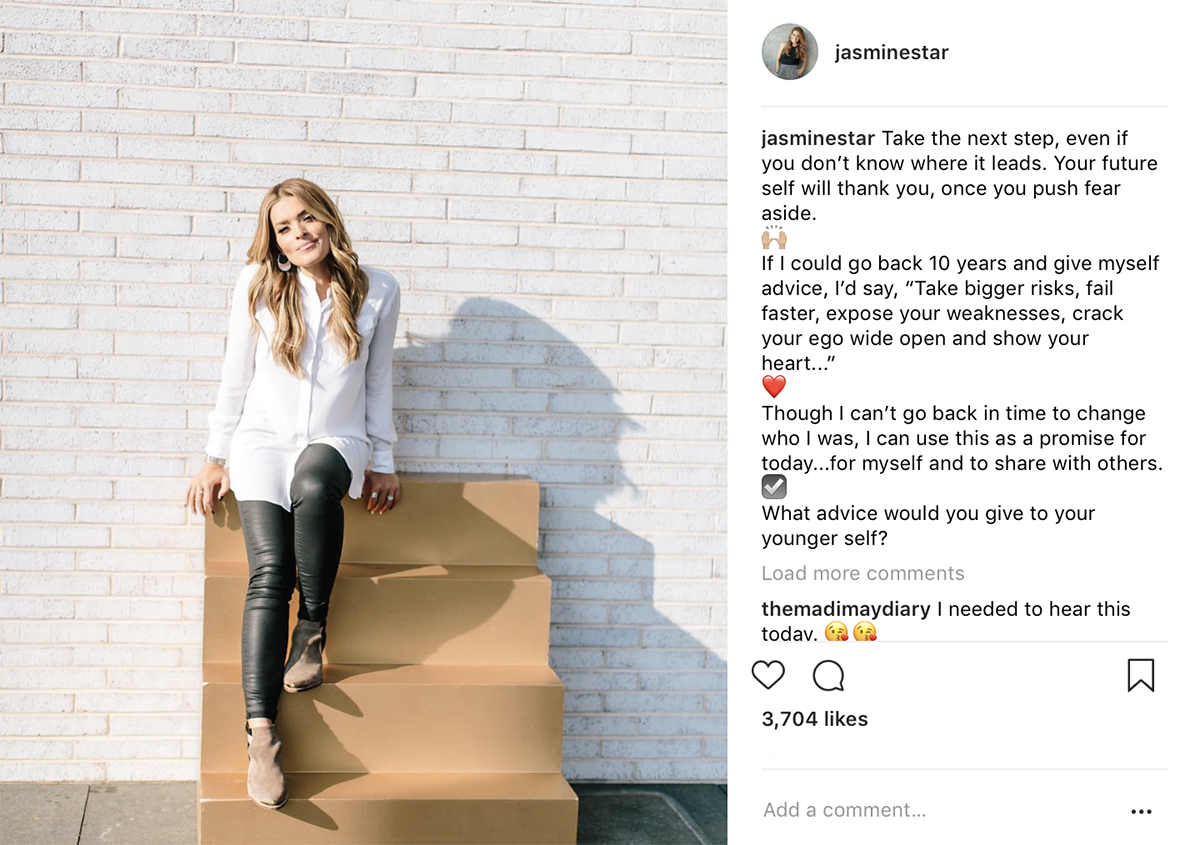Open the comment speech bubble icon
The width and height of the screenshot is (1200, 845).
[828, 677]
